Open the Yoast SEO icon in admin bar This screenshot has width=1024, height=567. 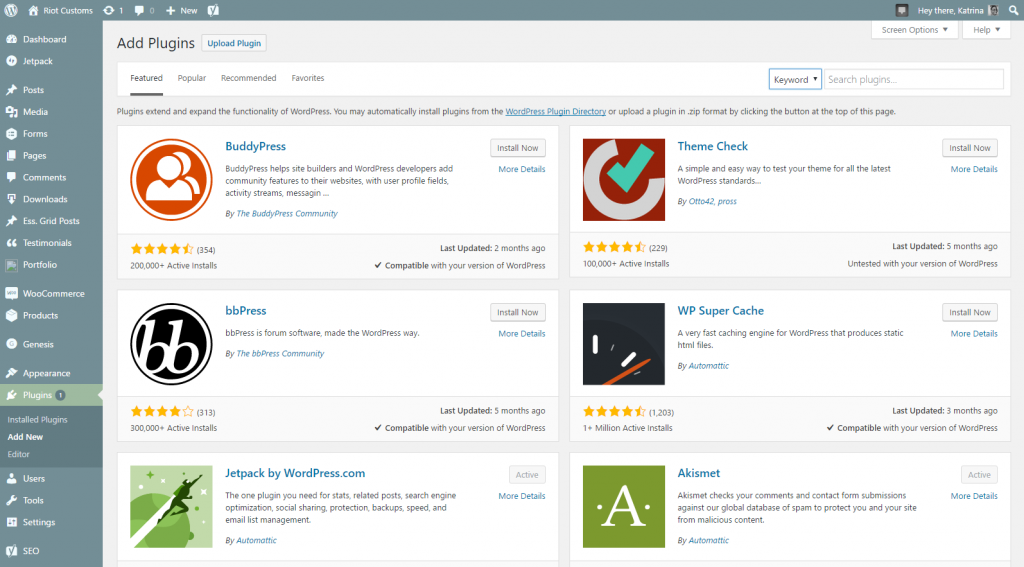(x=213, y=10)
